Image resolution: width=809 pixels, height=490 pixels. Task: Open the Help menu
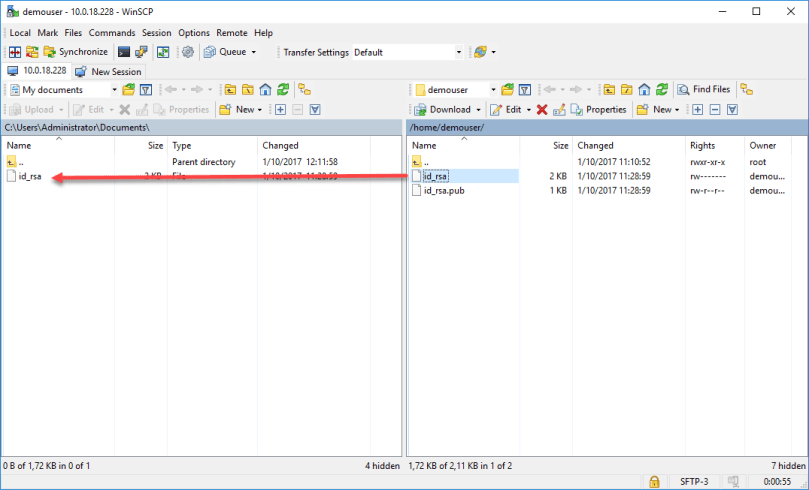263,33
